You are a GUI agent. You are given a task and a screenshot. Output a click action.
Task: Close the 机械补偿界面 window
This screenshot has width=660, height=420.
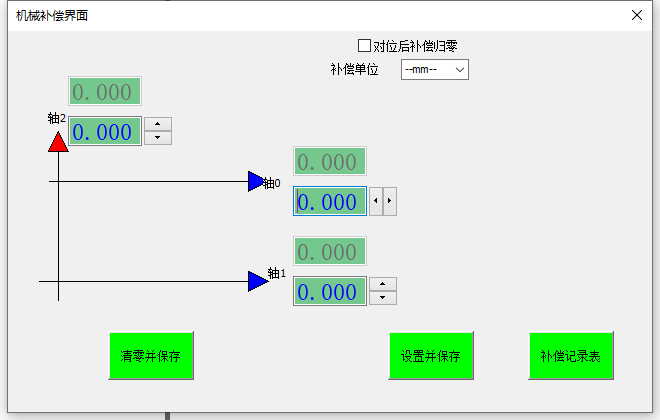click(x=637, y=15)
